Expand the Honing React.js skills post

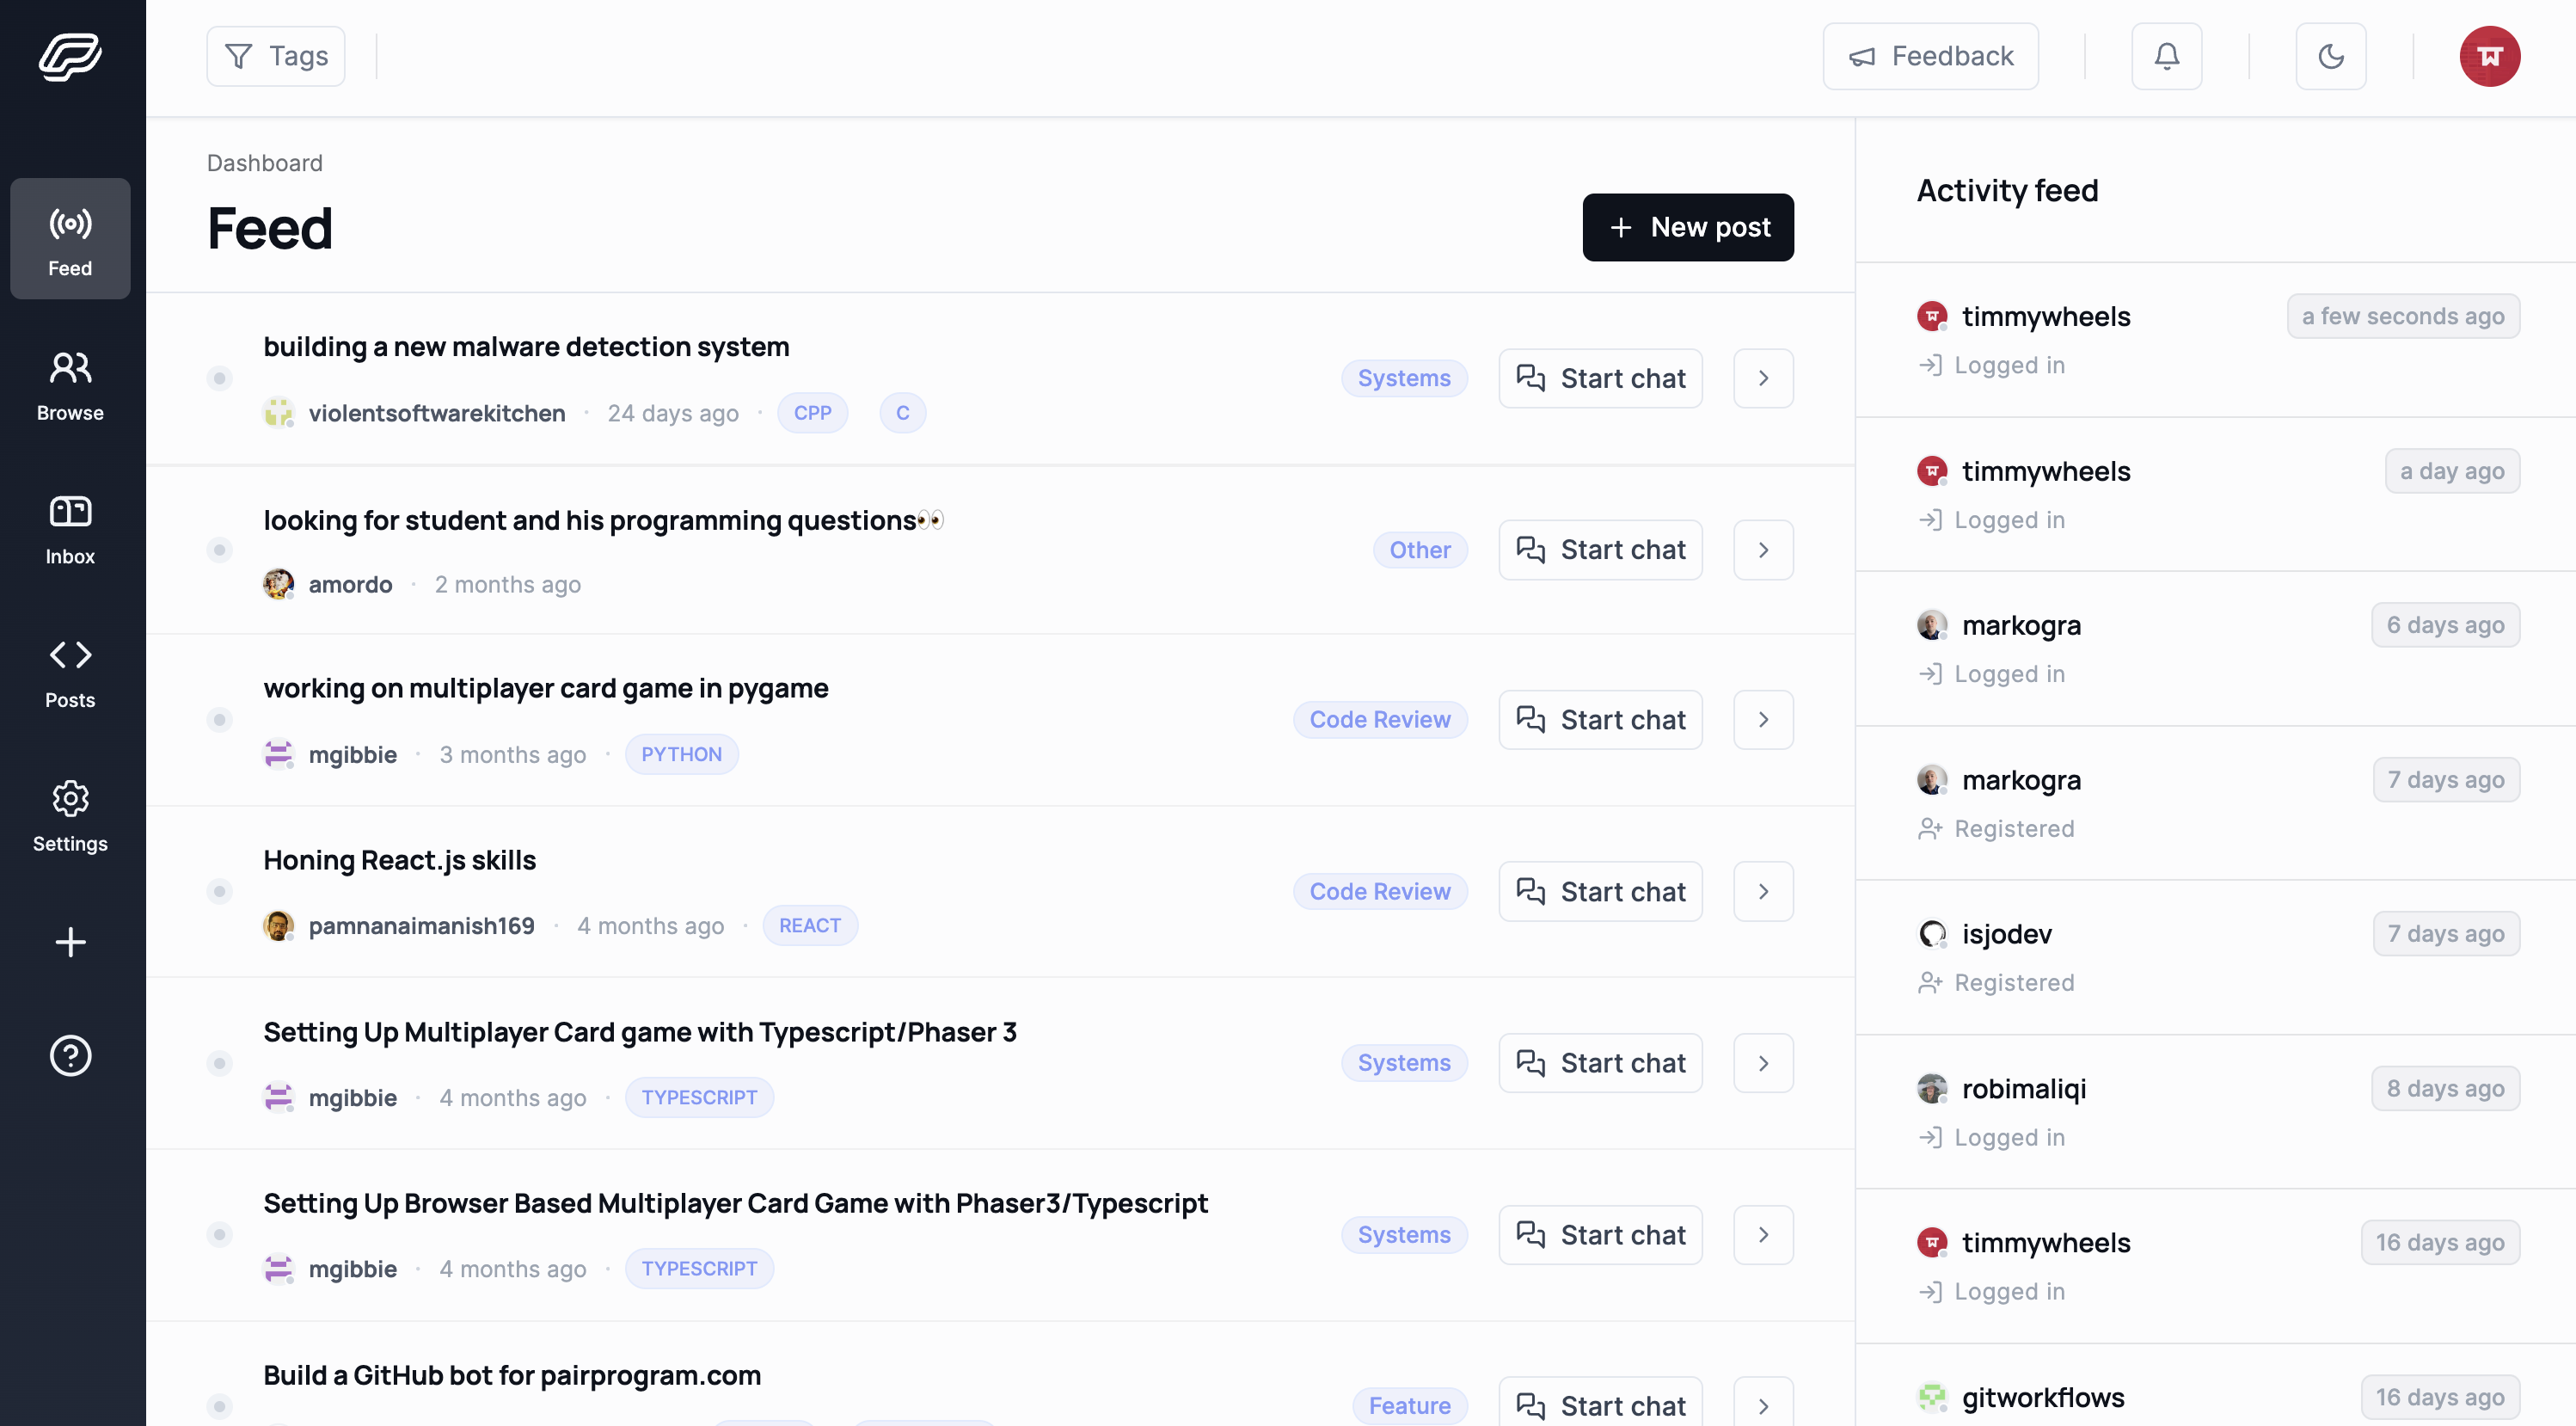point(1763,891)
